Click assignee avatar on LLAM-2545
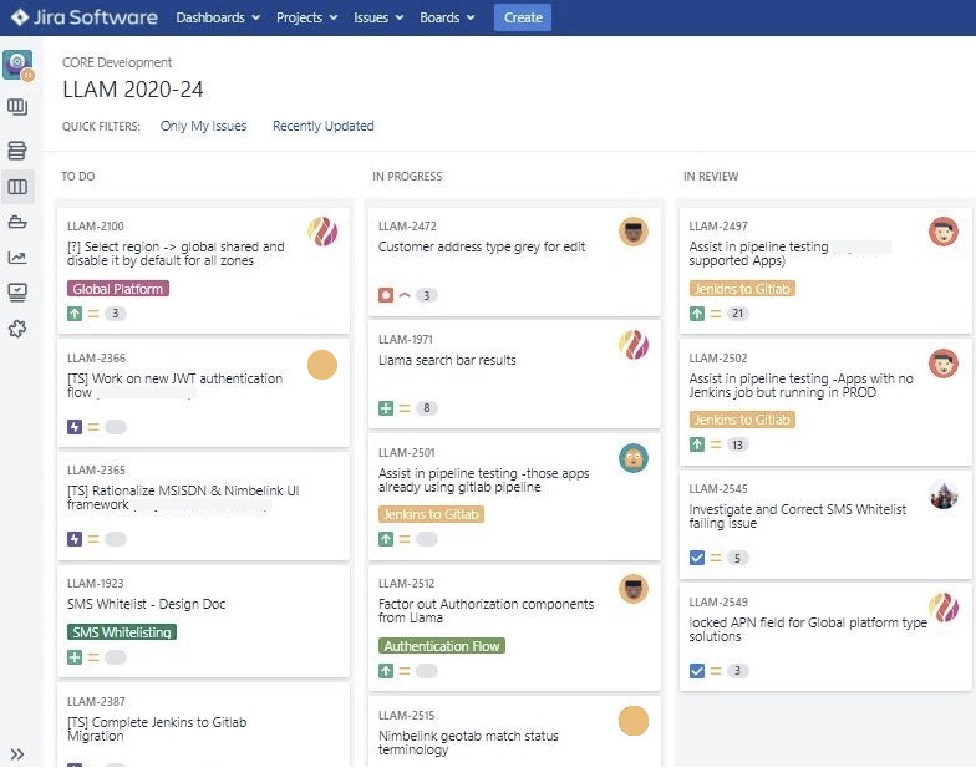The image size is (976, 768). (944, 495)
